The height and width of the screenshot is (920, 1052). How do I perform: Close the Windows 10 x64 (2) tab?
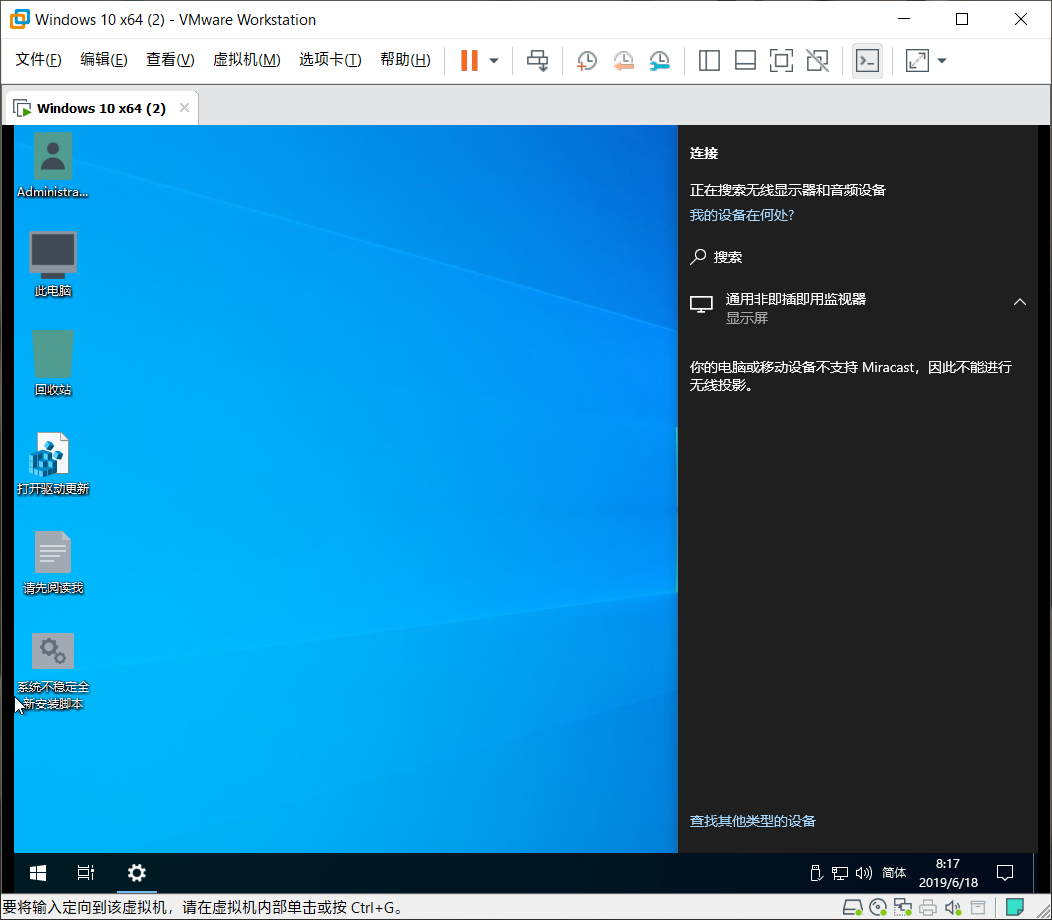point(185,107)
